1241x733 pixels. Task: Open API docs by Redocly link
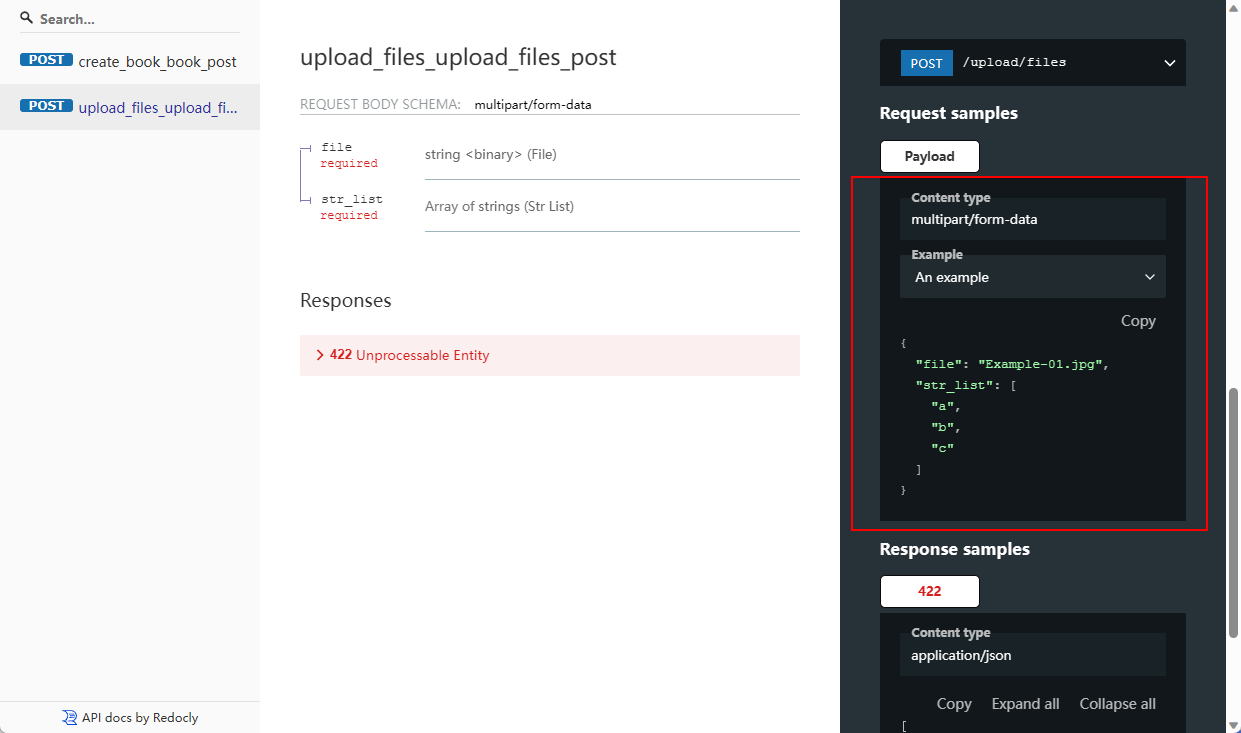[x=139, y=717]
